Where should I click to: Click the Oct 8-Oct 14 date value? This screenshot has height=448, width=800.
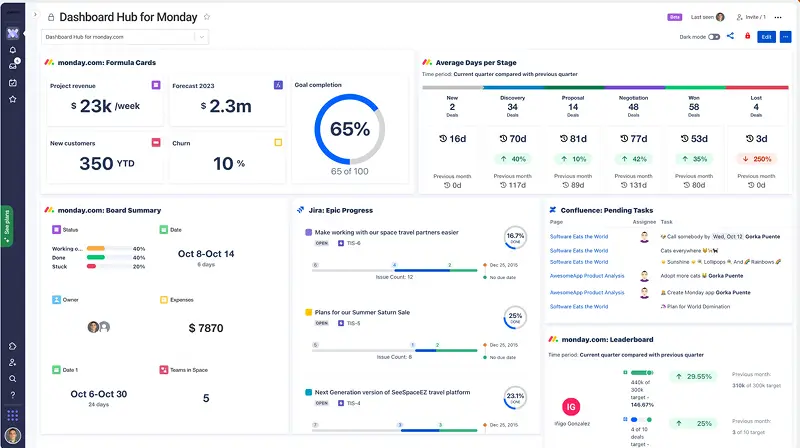click(x=206, y=254)
